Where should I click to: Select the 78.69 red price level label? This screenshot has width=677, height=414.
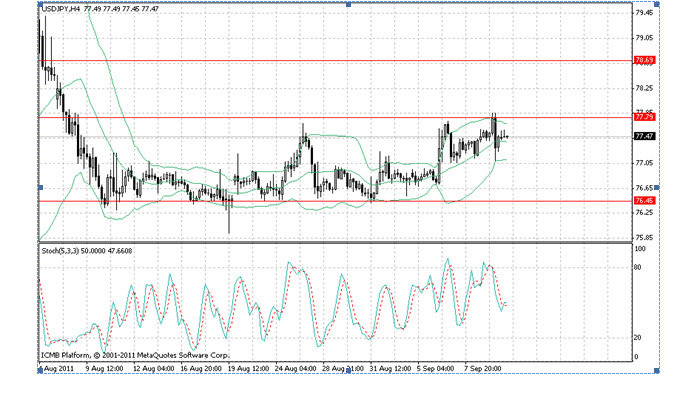tap(644, 60)
